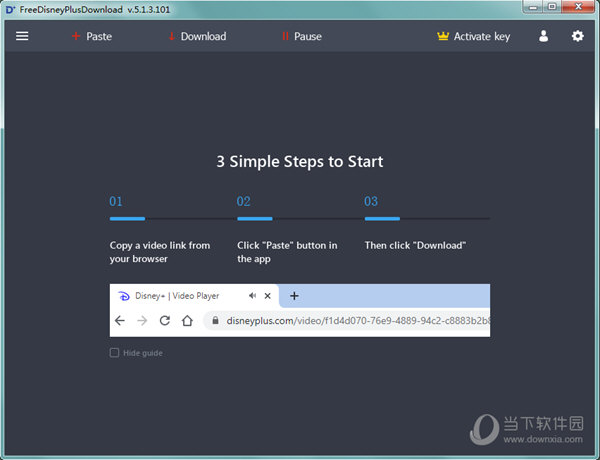The height and width of the screenshot is (460, 600).
Task: Click the guide browser address URL
Action: [358, 320]
